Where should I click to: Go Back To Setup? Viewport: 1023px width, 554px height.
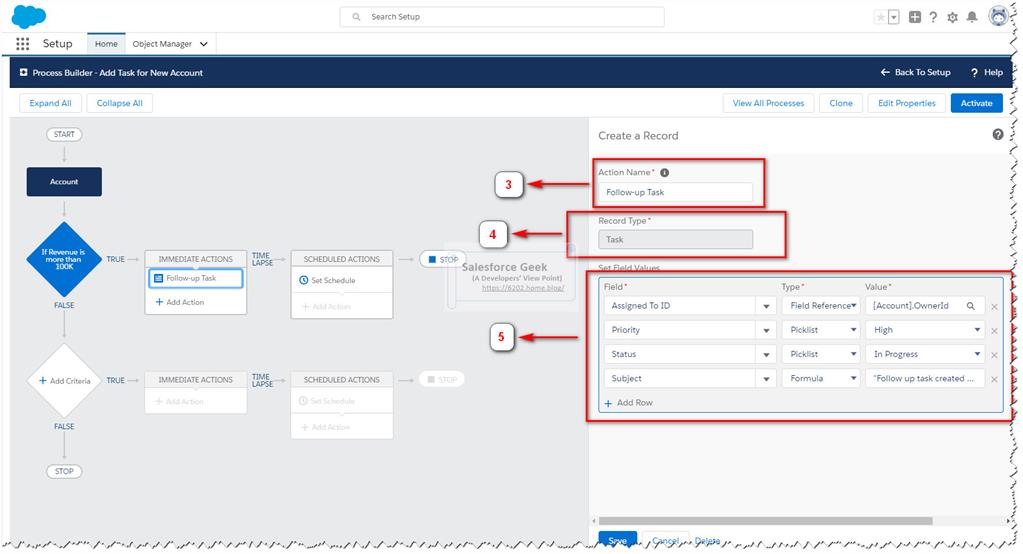(x=915, y=72)
